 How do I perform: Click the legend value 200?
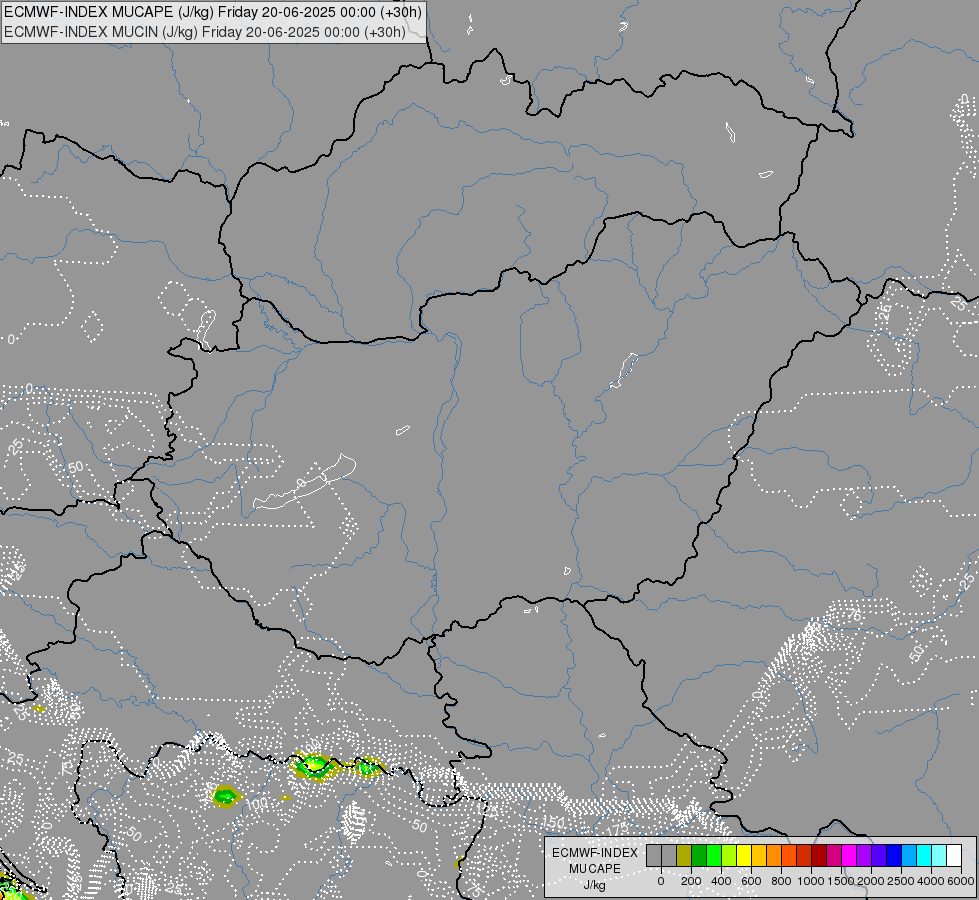pos(691,881)
